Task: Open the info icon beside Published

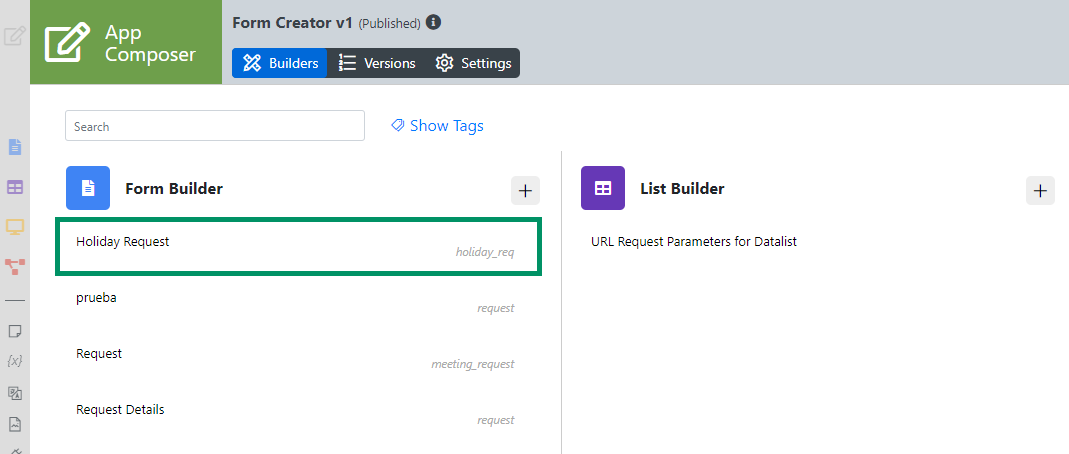Action: 433,22
